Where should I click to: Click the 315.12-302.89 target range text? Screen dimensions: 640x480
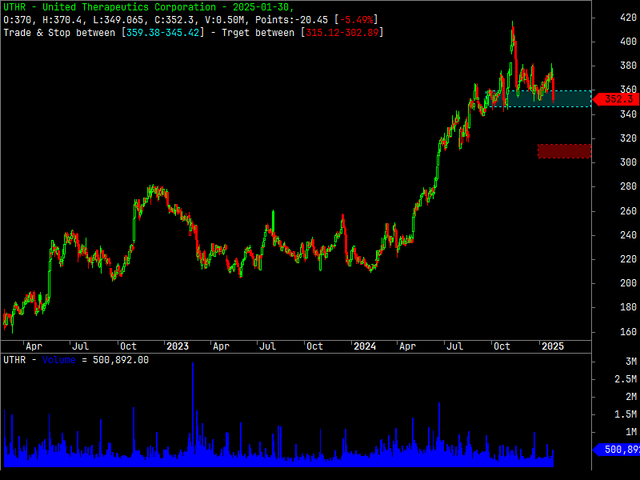[342, 33]
